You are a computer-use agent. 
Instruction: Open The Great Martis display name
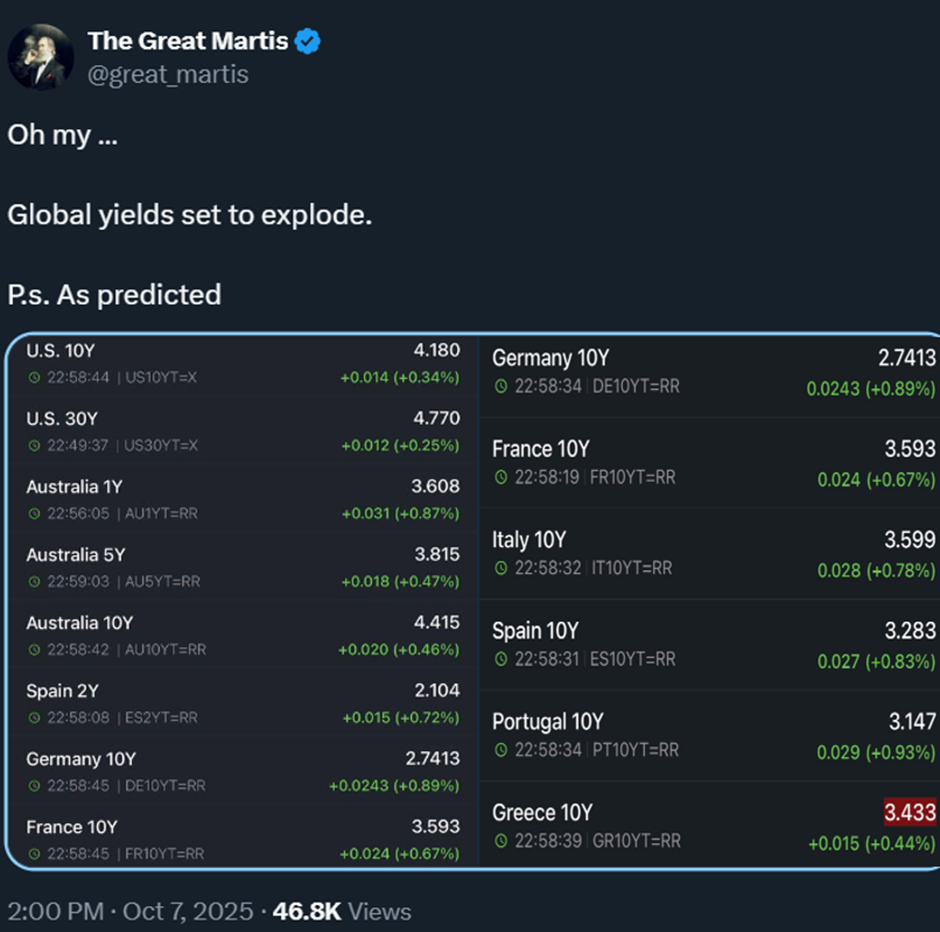point(187,41)
